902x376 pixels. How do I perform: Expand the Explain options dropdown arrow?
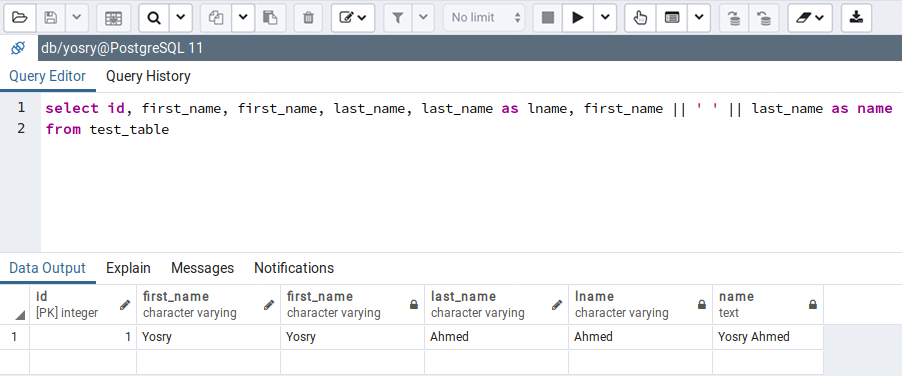(699, 18)
